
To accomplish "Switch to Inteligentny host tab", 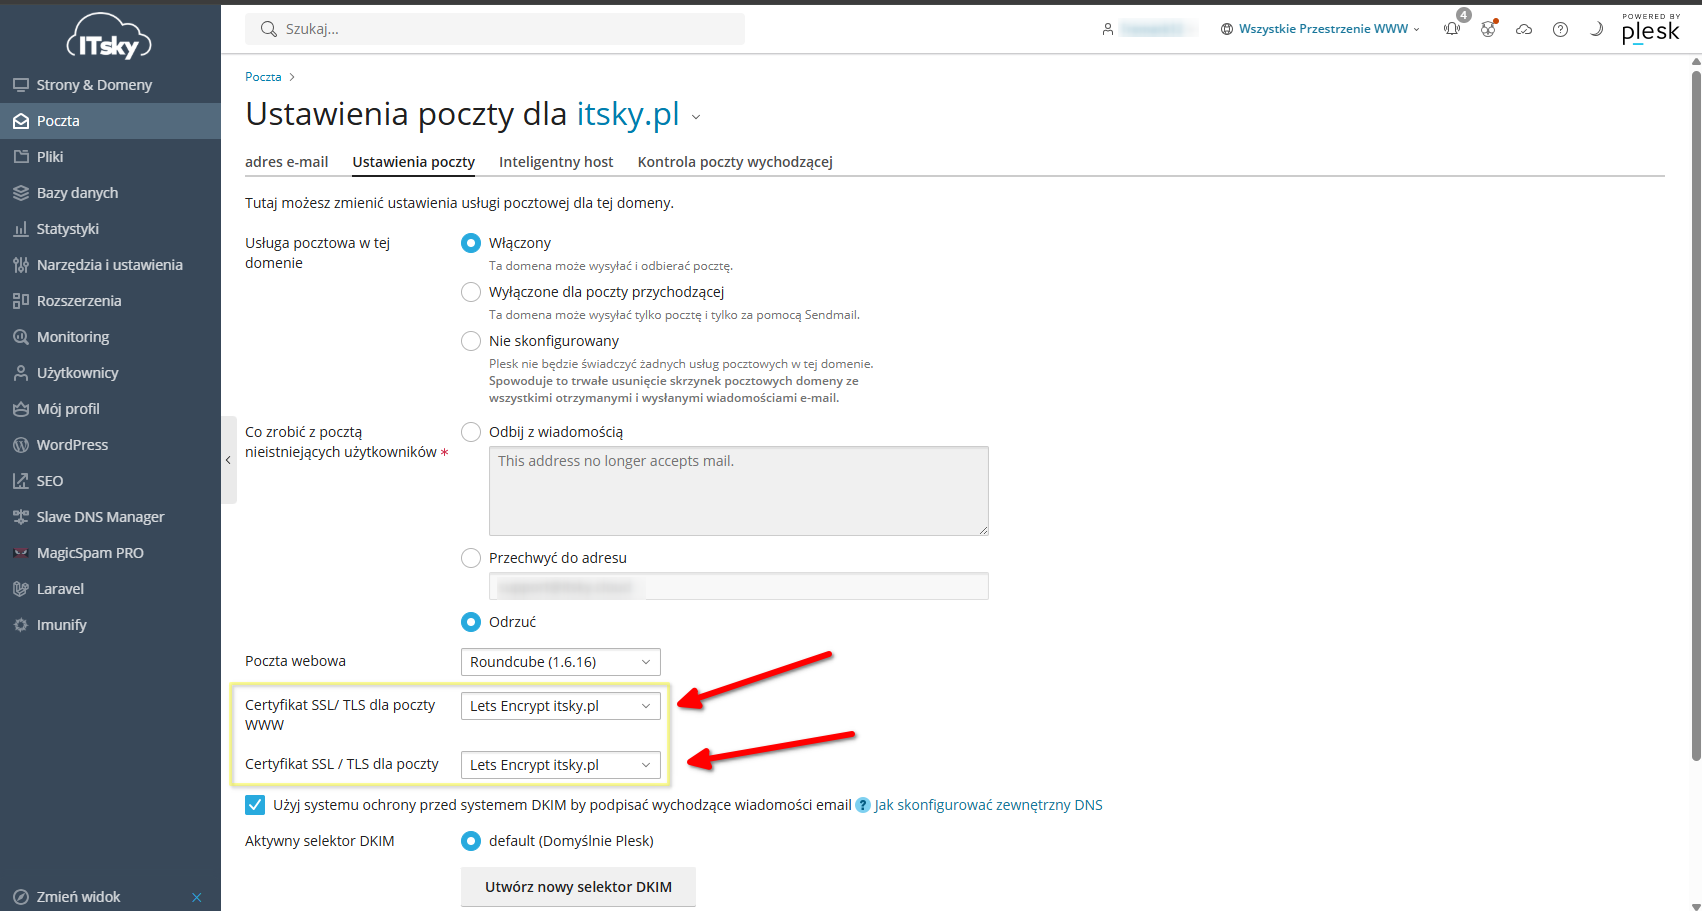I will tap(556, 162).
